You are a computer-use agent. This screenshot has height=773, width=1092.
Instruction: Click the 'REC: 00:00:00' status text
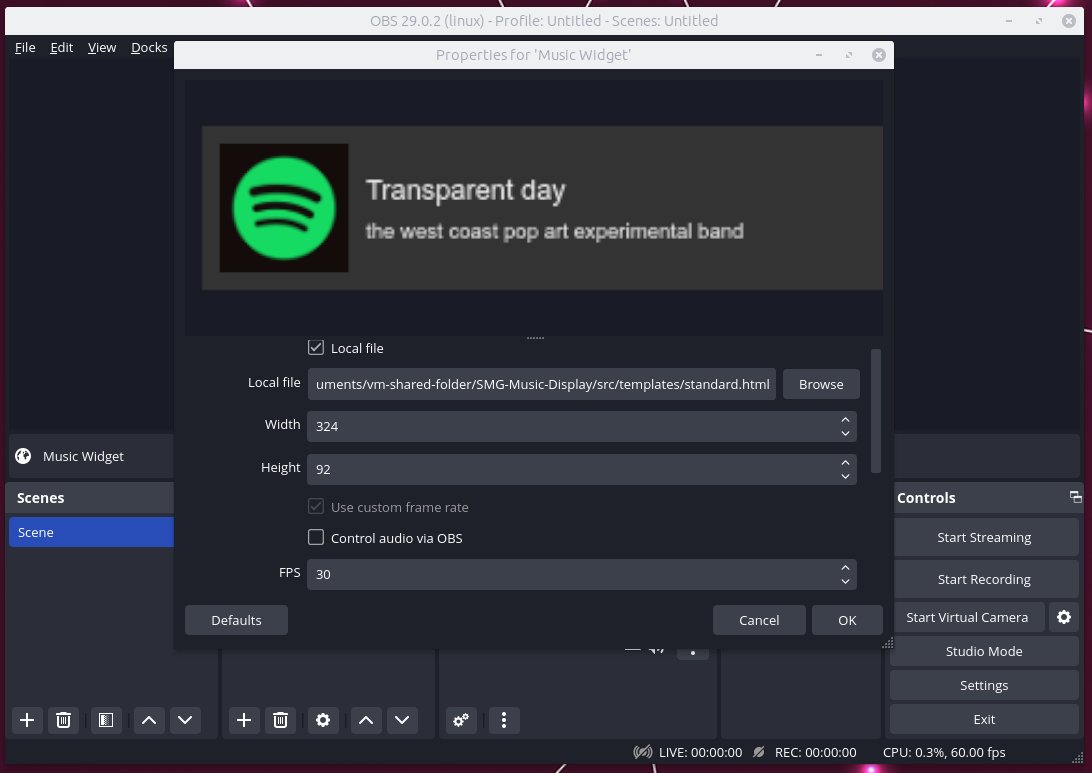tap(816, 752)
